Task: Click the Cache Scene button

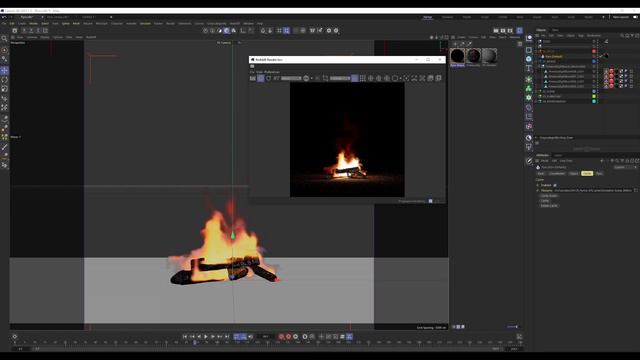Action: tap(549, 196)
